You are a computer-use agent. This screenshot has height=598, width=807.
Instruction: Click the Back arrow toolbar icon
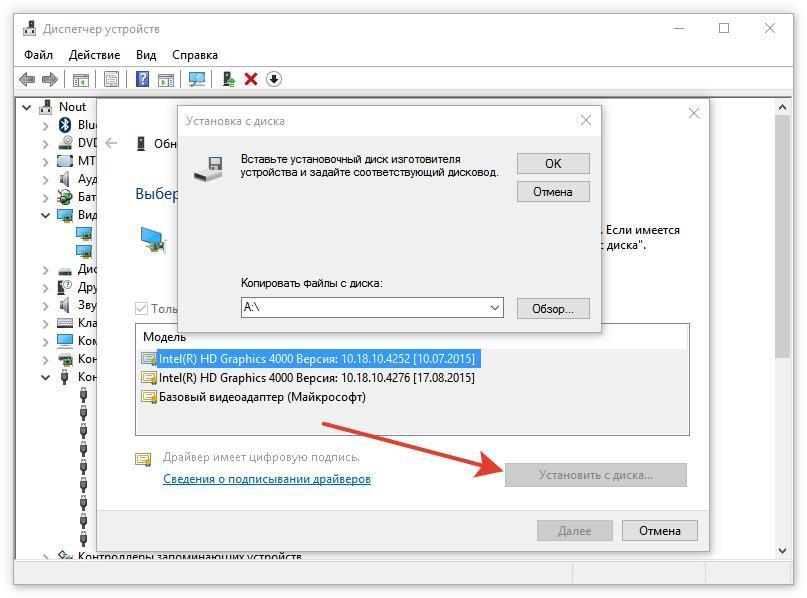tap(27, 79)
